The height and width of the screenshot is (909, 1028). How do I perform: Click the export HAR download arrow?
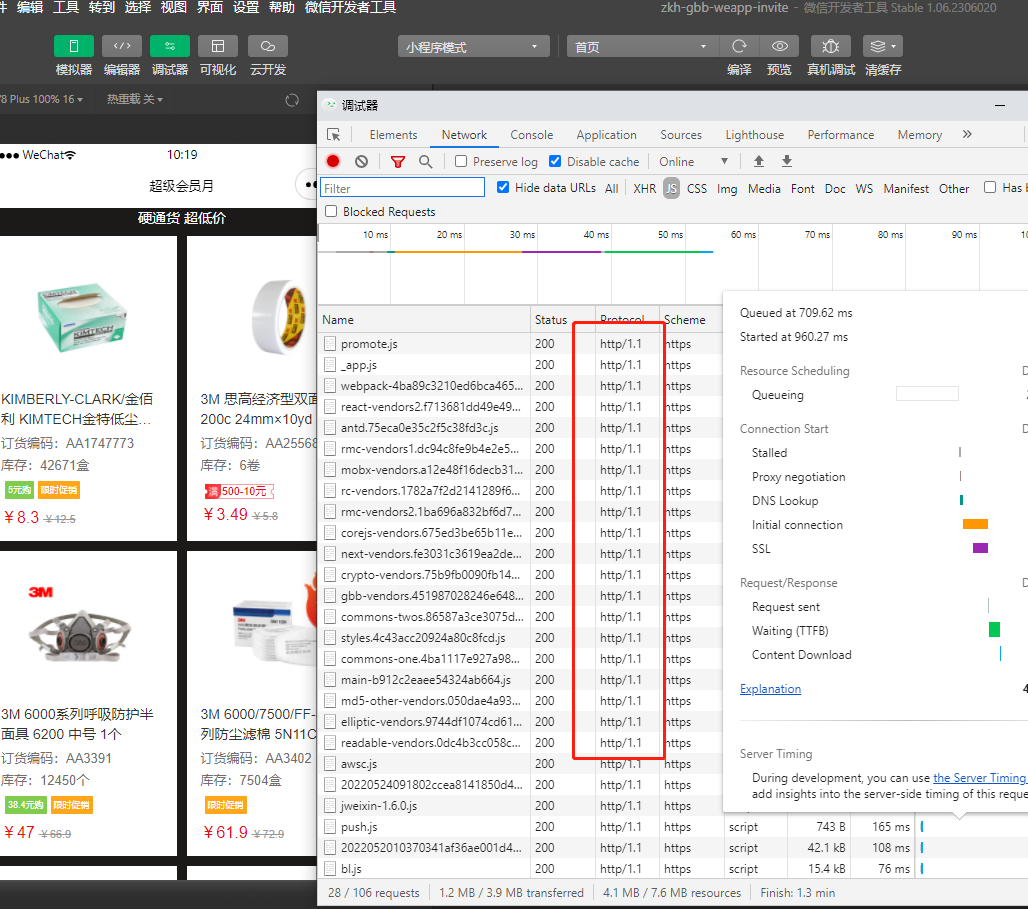click(x=787, y=161)
